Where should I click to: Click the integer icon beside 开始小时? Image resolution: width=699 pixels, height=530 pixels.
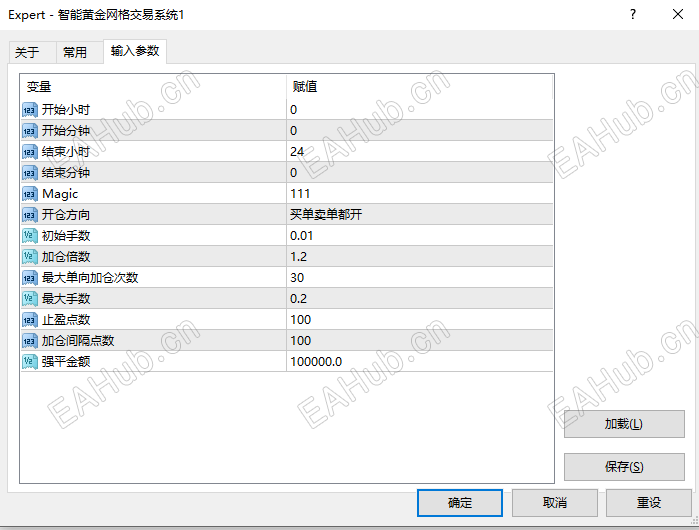pos(30,110)
